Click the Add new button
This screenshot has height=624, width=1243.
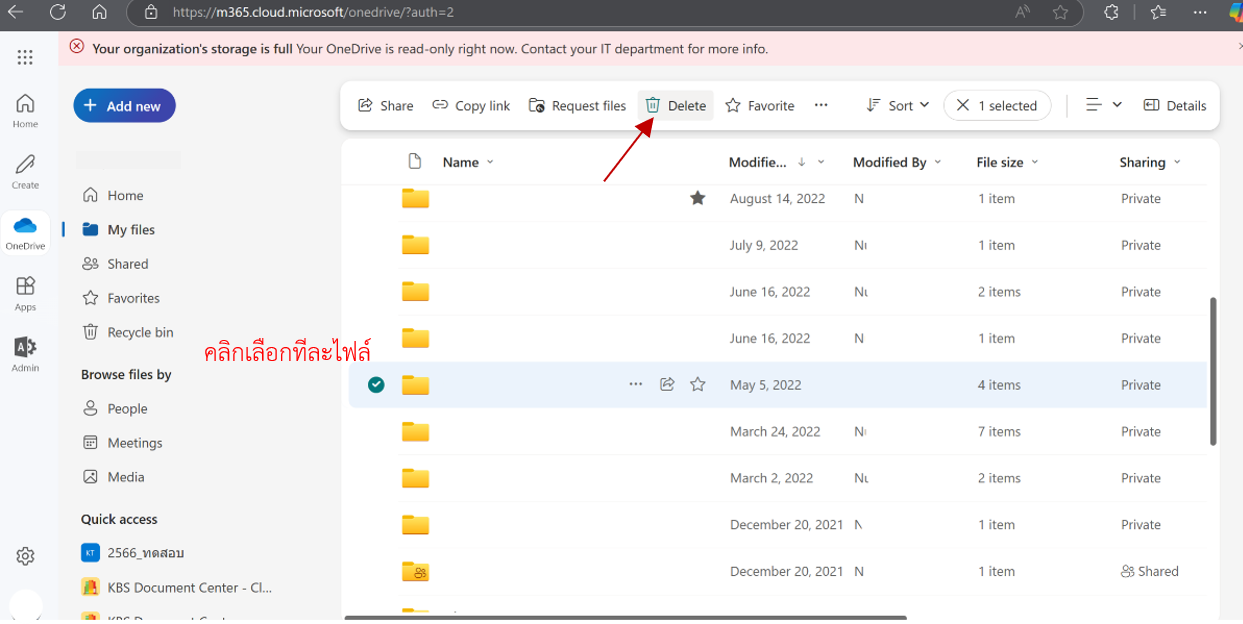(x=124, y=106)
